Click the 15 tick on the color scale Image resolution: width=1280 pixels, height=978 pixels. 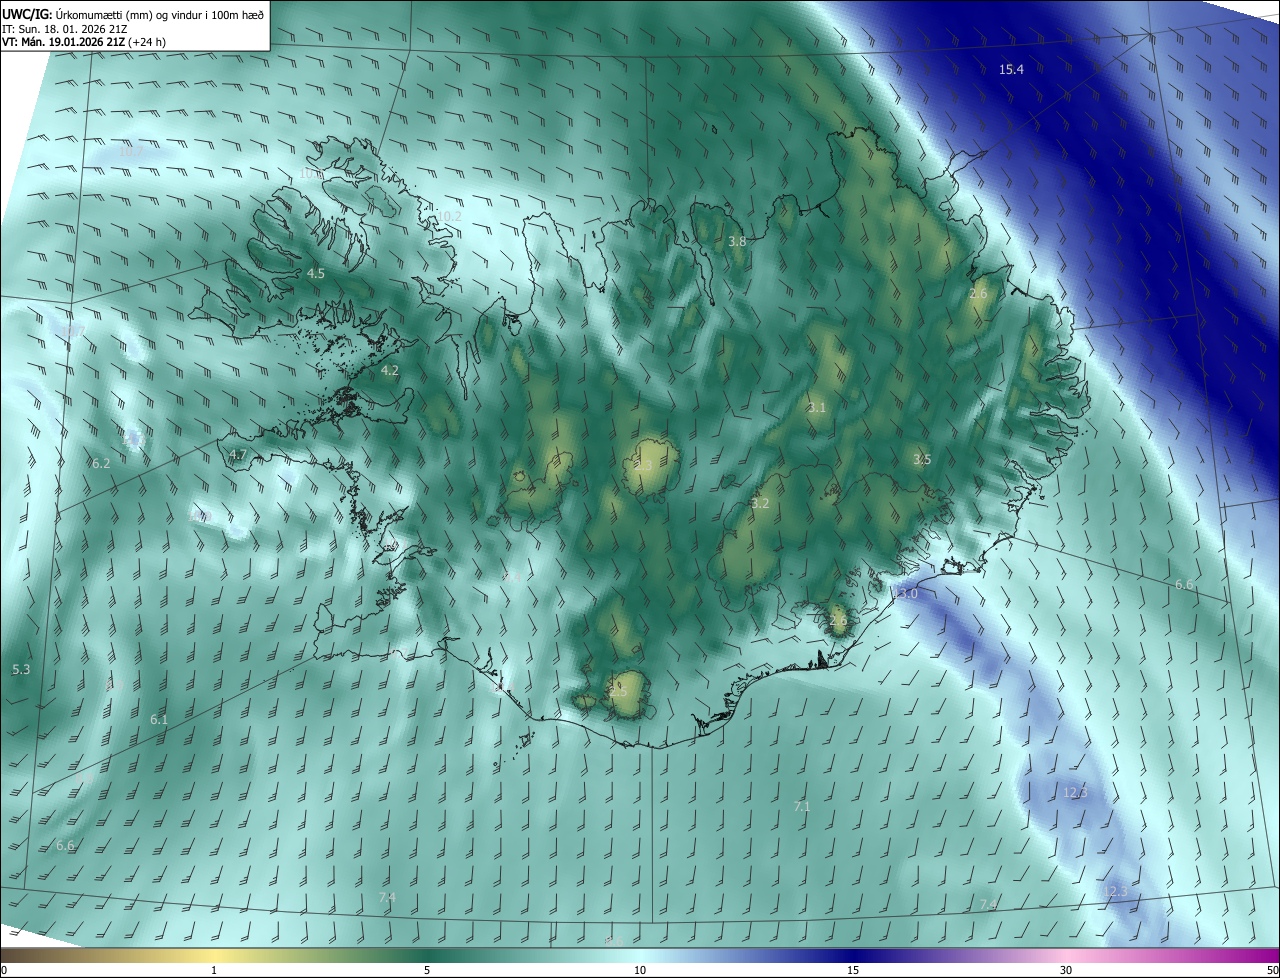click(x=853, y=970)
